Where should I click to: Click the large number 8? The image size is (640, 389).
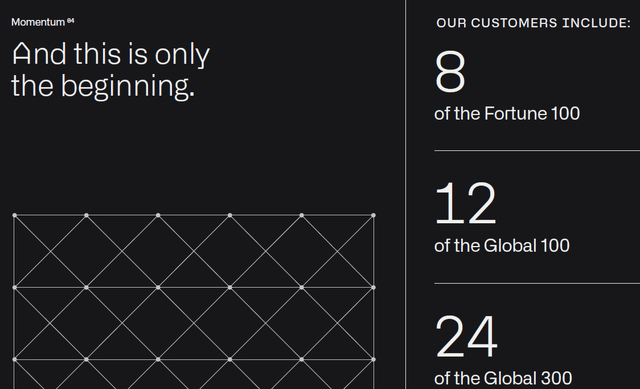[x=450, y=72]
